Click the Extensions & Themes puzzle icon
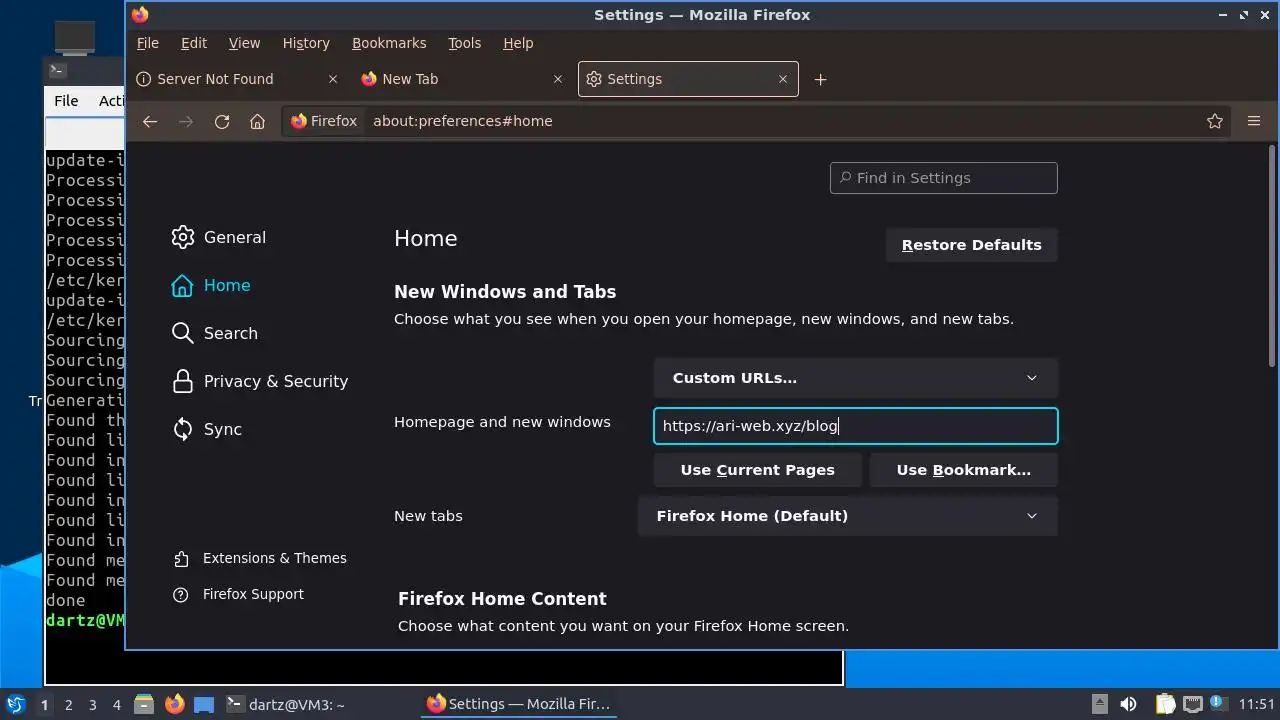Image resolution: width=1280 pixels, height=720 pixels. point(180,558)
